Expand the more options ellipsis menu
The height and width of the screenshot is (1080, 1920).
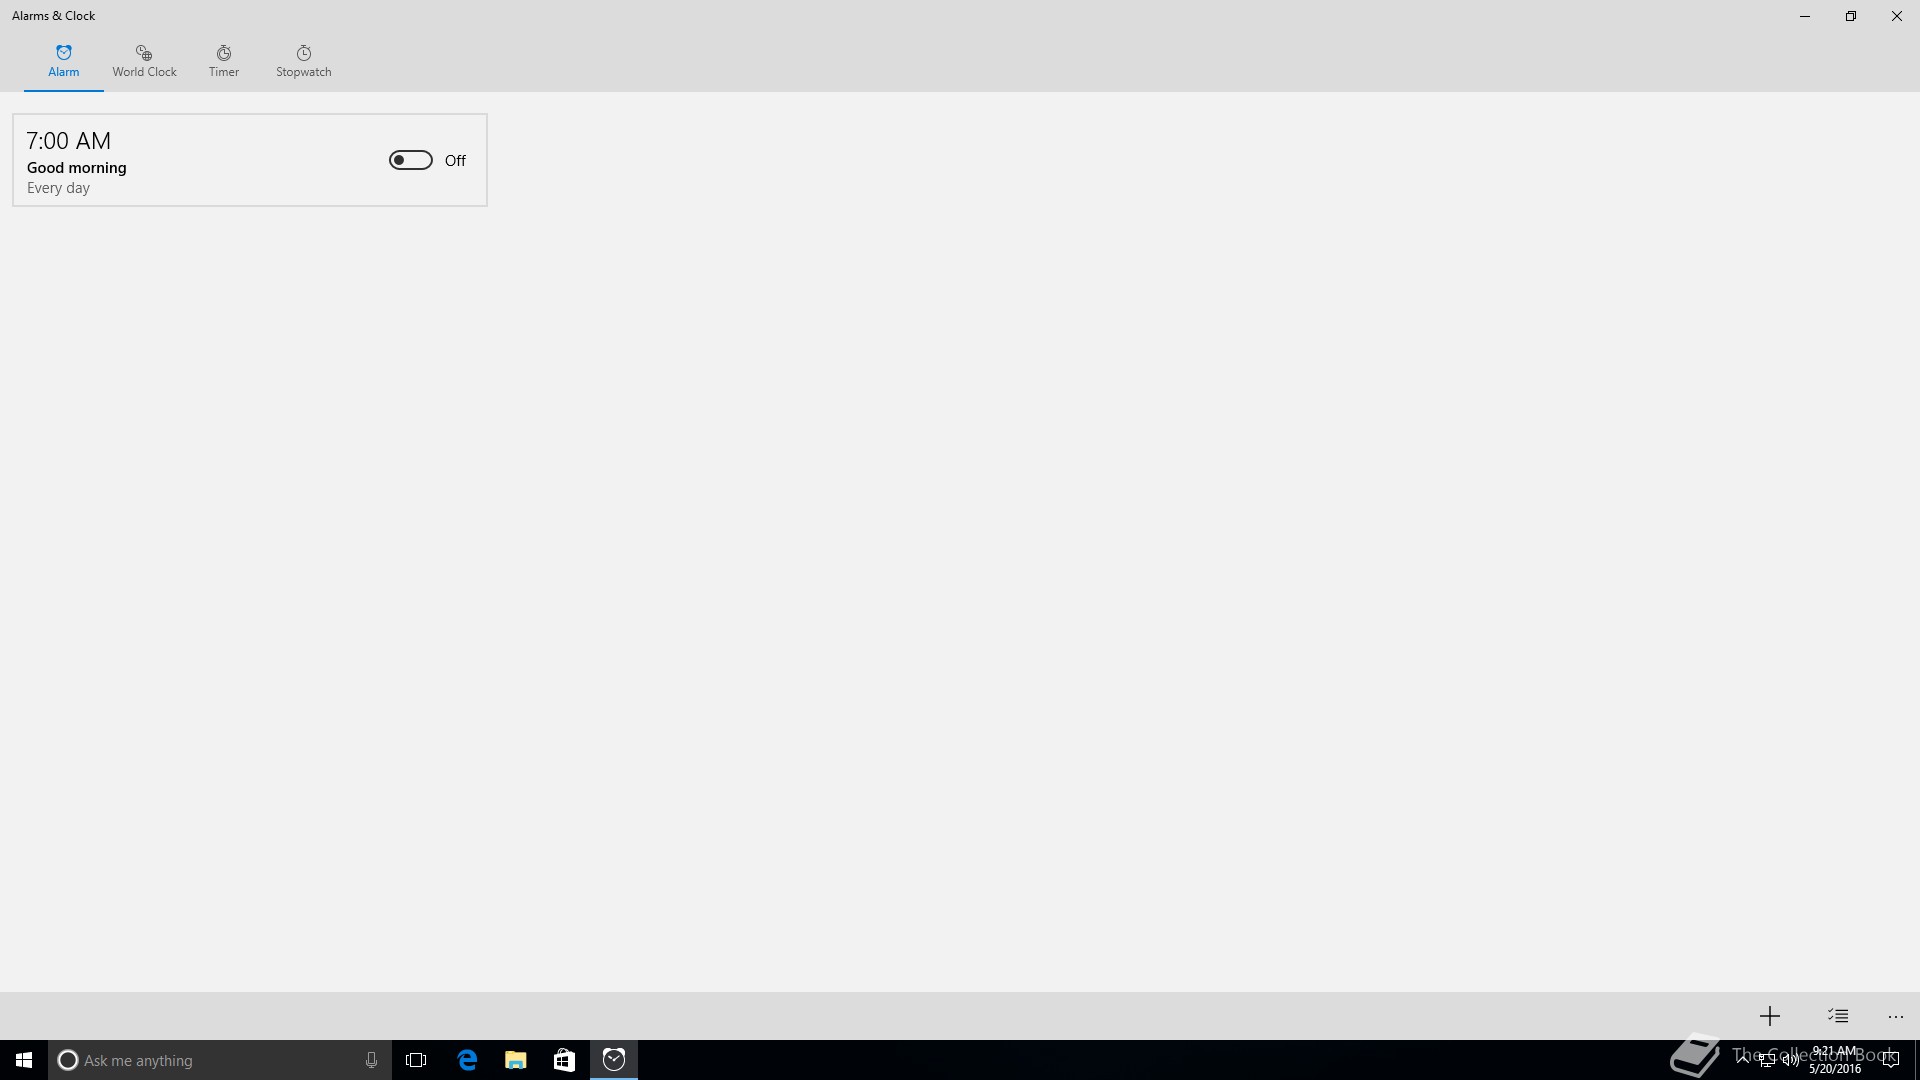(x=1895, y=1016)
